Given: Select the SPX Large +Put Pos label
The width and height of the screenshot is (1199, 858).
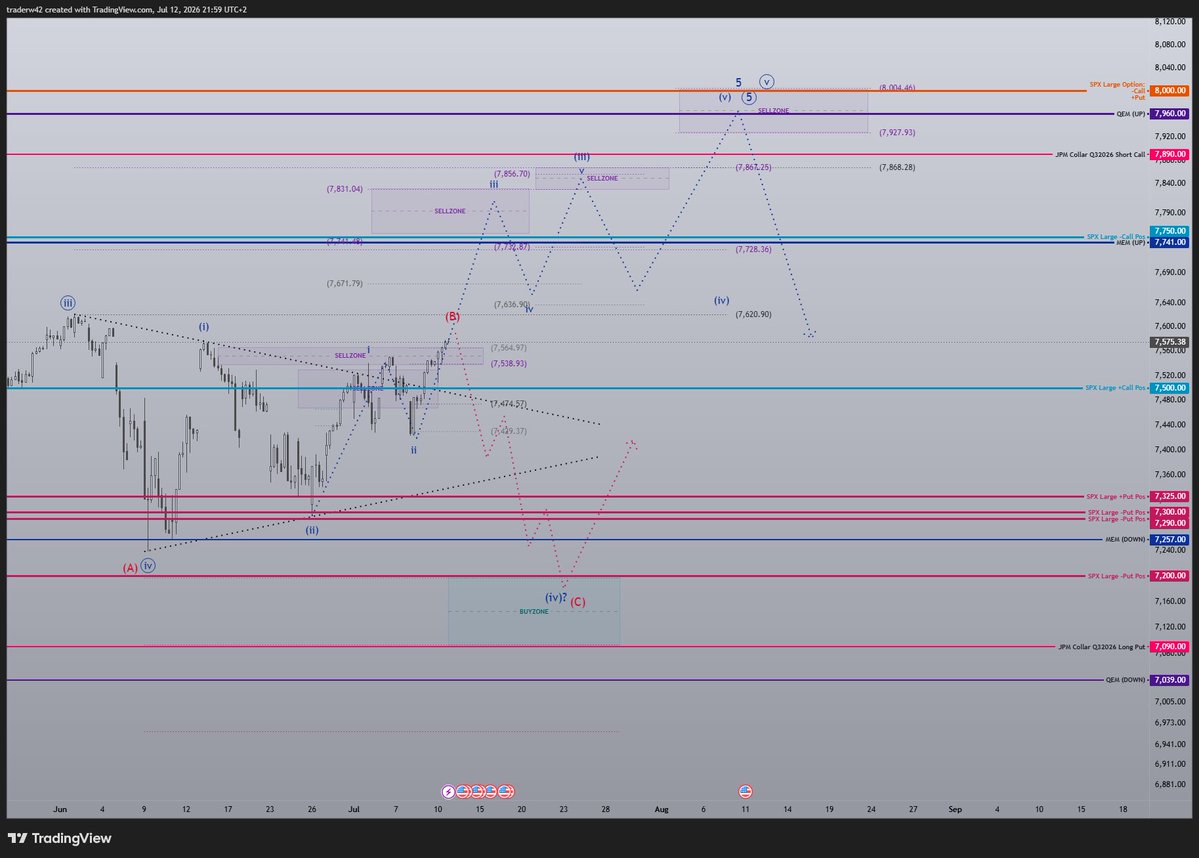Looking at the screenshot, I should 1116,496.
